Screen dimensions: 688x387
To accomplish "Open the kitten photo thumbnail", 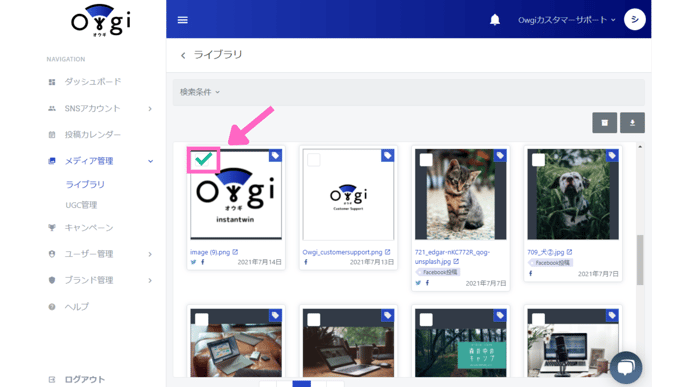I will [x=460, y=194].
